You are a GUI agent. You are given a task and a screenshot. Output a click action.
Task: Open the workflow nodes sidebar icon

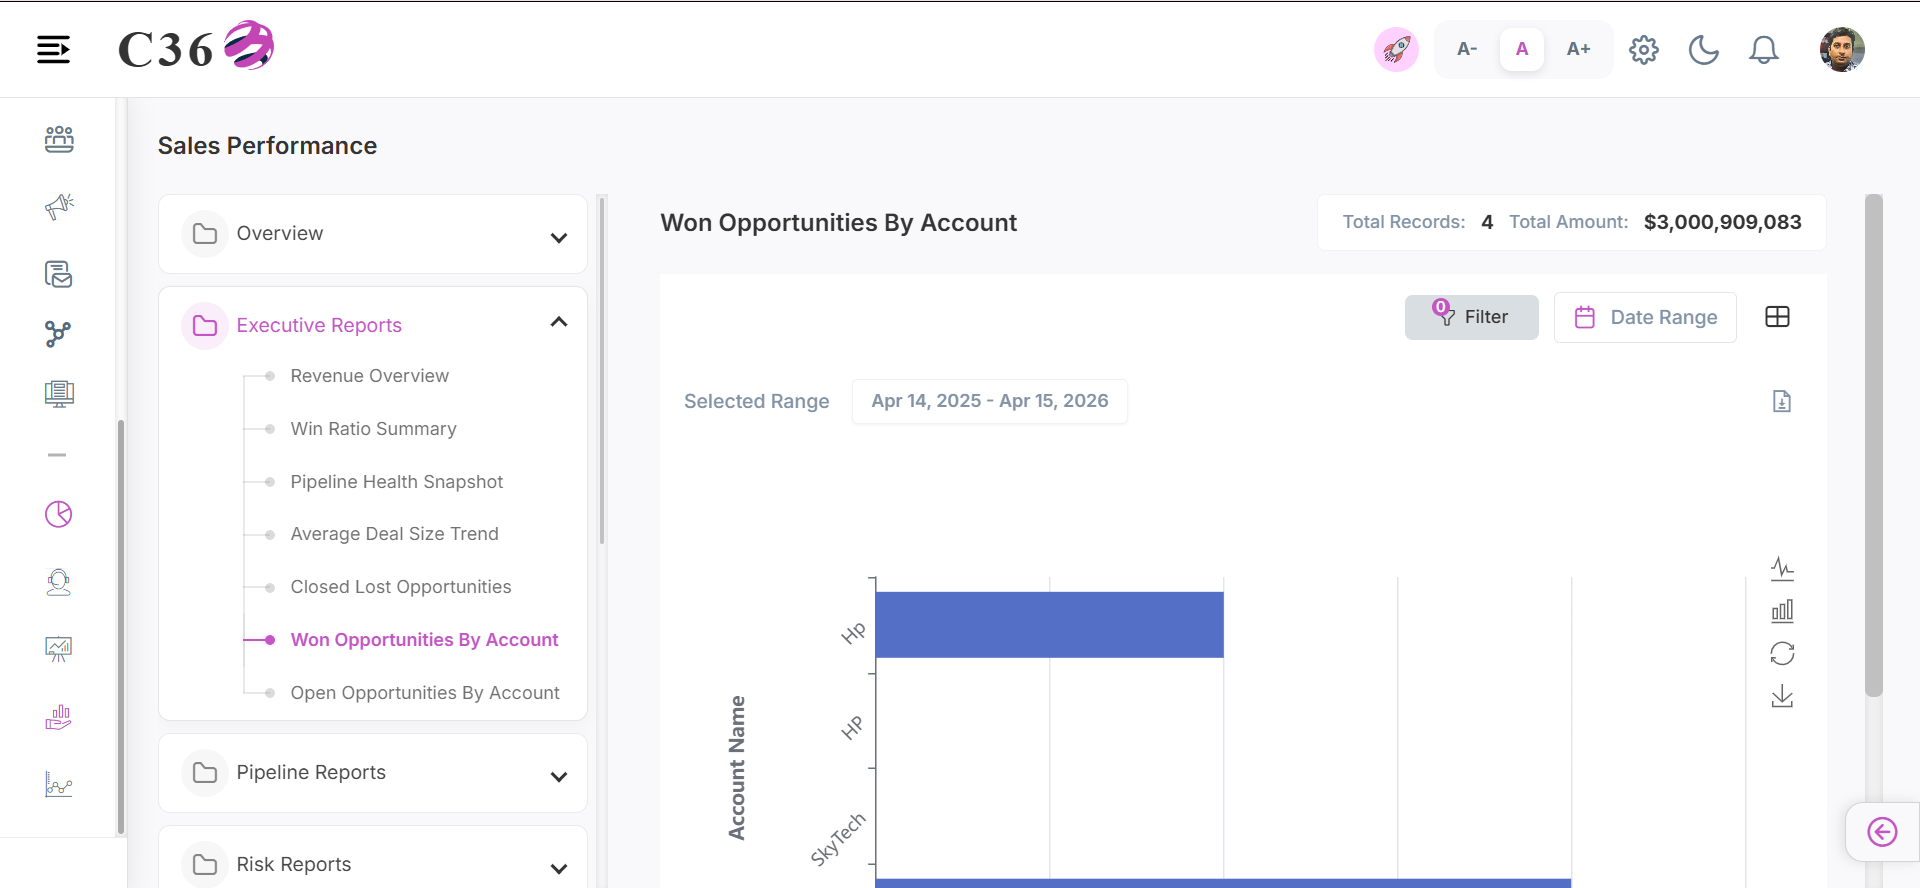pos(58,334)
